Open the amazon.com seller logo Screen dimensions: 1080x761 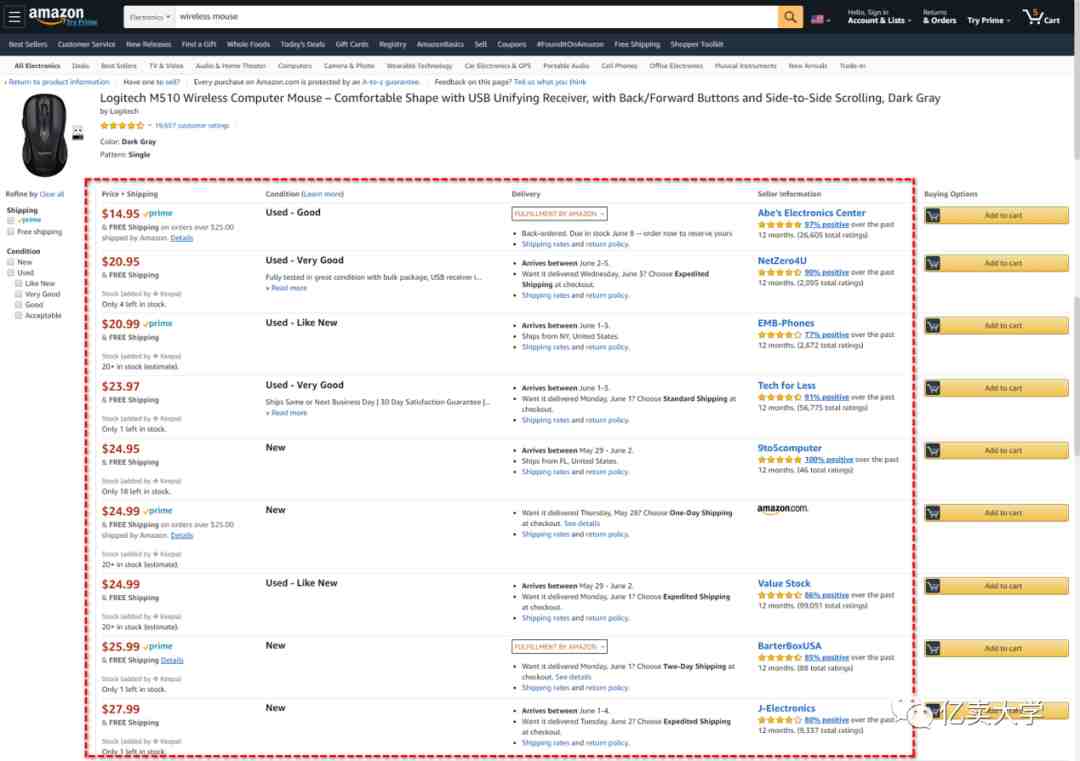click(782, 509)
